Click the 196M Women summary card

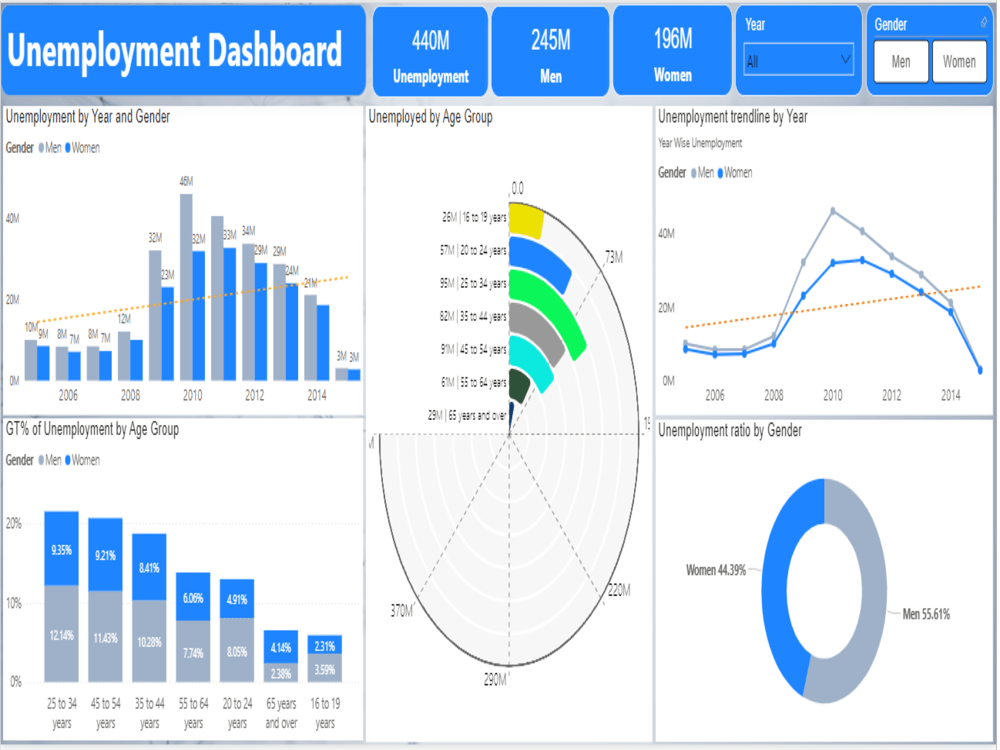(672, 50)
